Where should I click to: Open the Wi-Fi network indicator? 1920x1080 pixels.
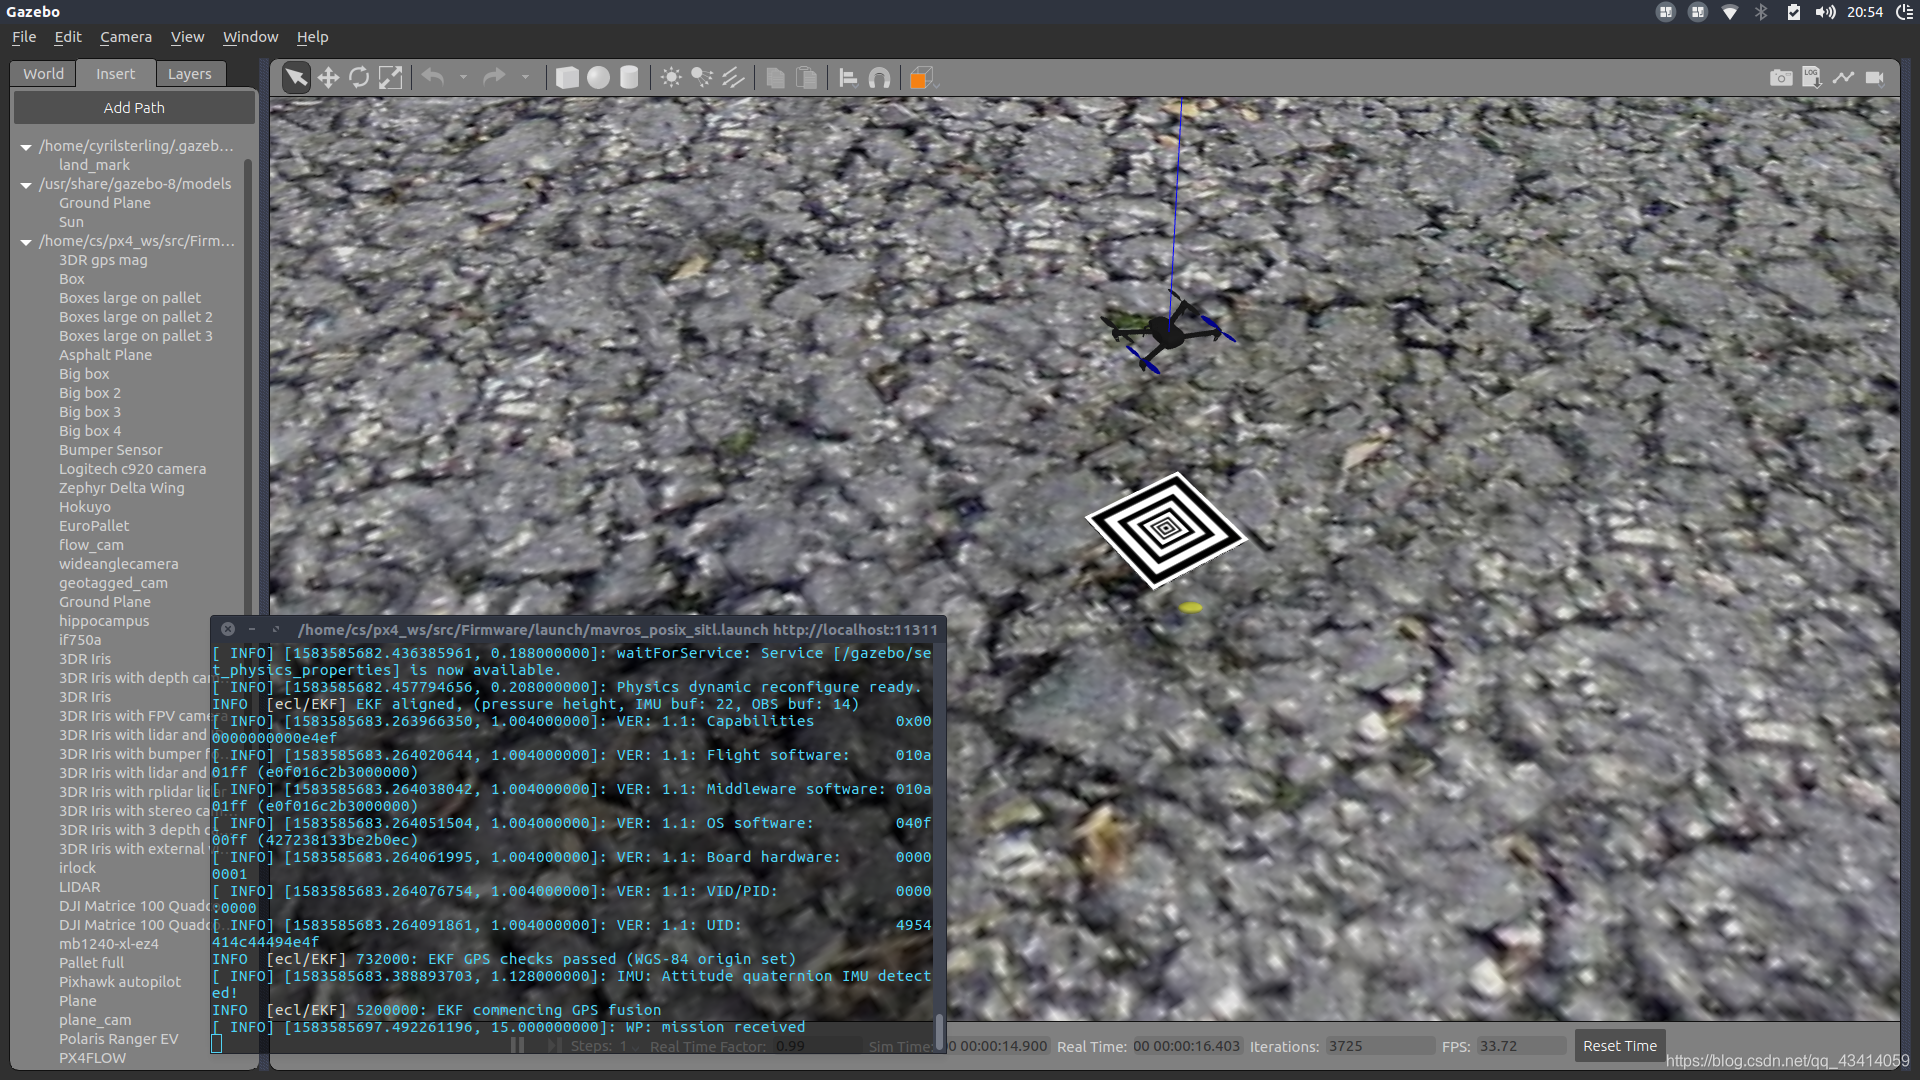pyautogui.click(x=1729, y=12)
